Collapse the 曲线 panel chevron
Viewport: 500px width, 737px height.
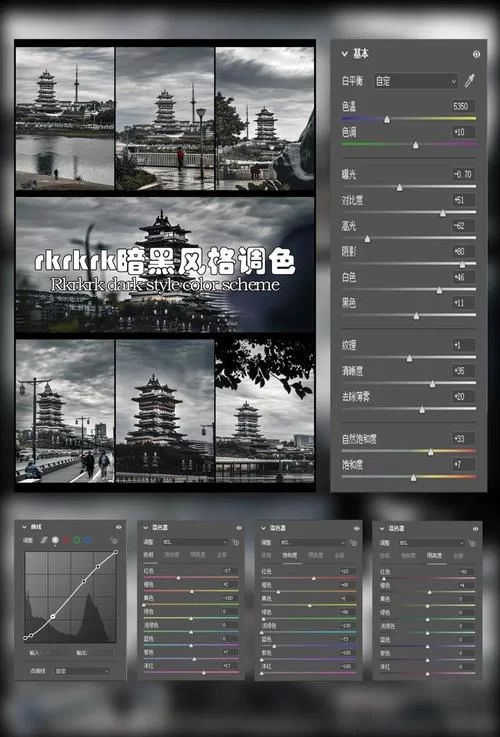coord(23,527)
